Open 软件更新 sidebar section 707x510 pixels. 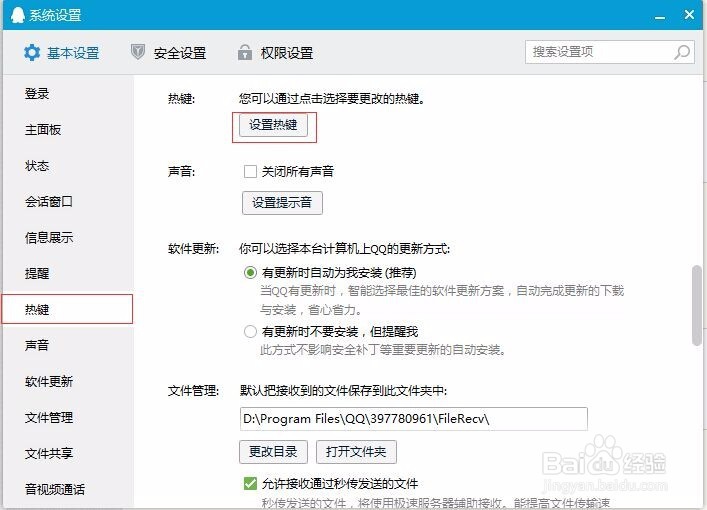[49, 381]
